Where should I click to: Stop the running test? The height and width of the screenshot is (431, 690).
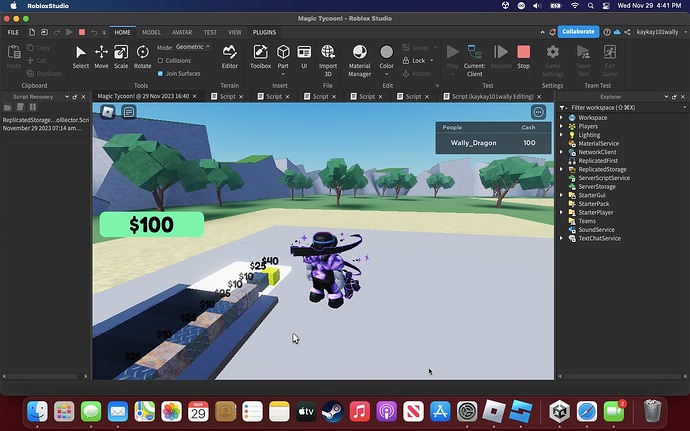click(523, 57)
